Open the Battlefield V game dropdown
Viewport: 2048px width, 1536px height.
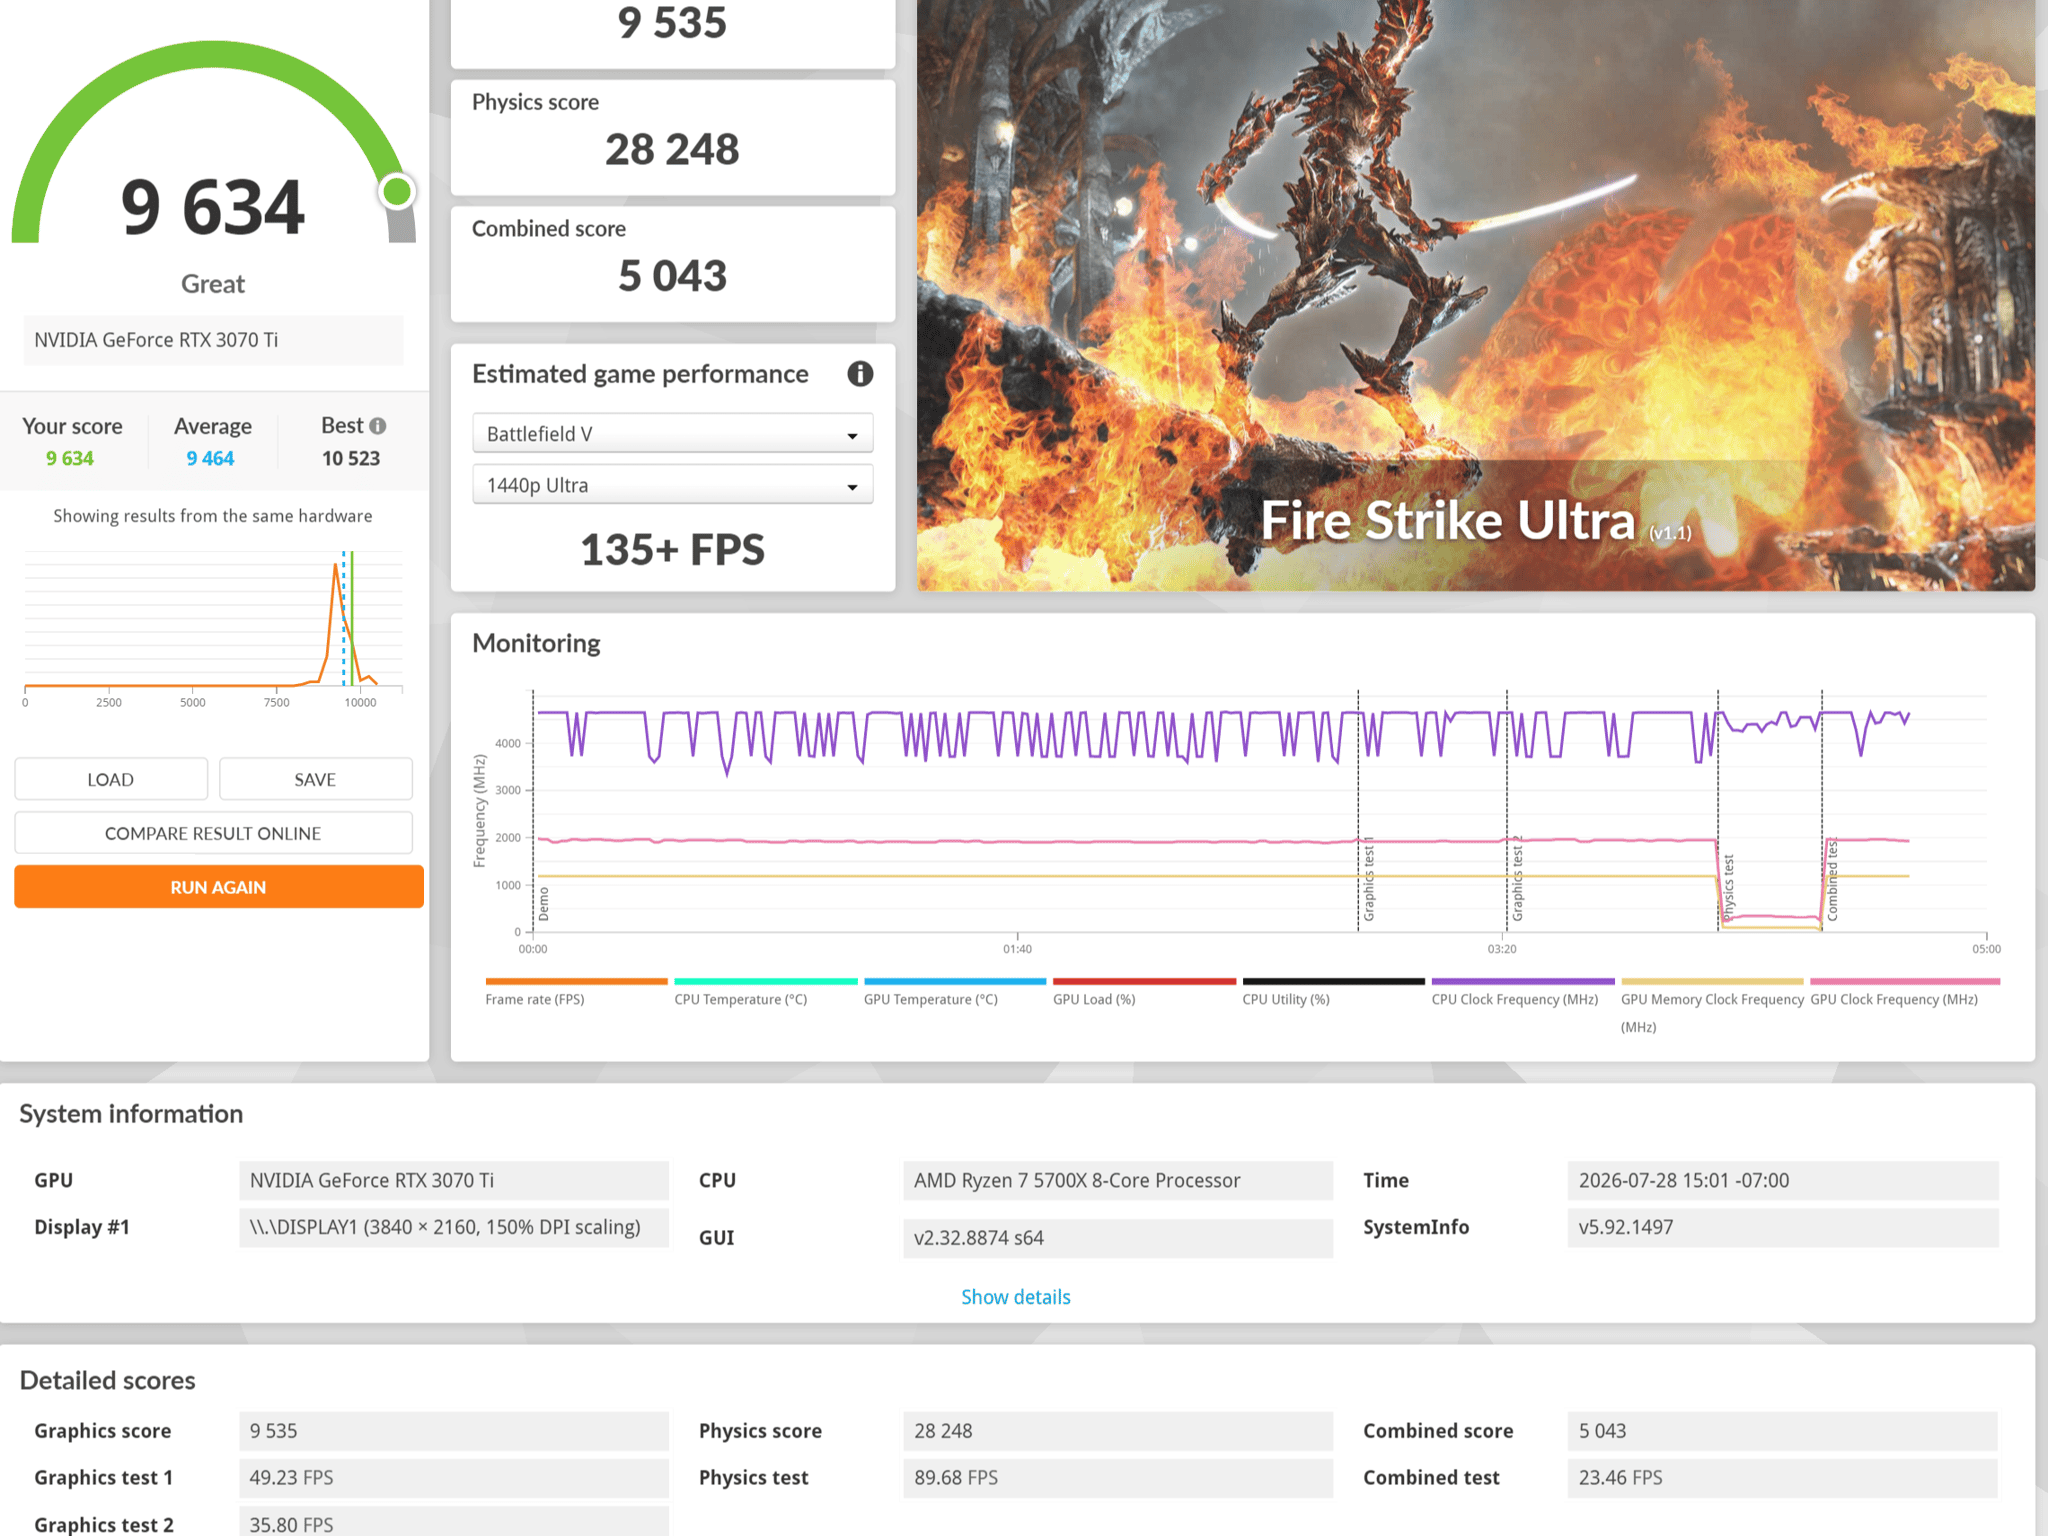672,434
